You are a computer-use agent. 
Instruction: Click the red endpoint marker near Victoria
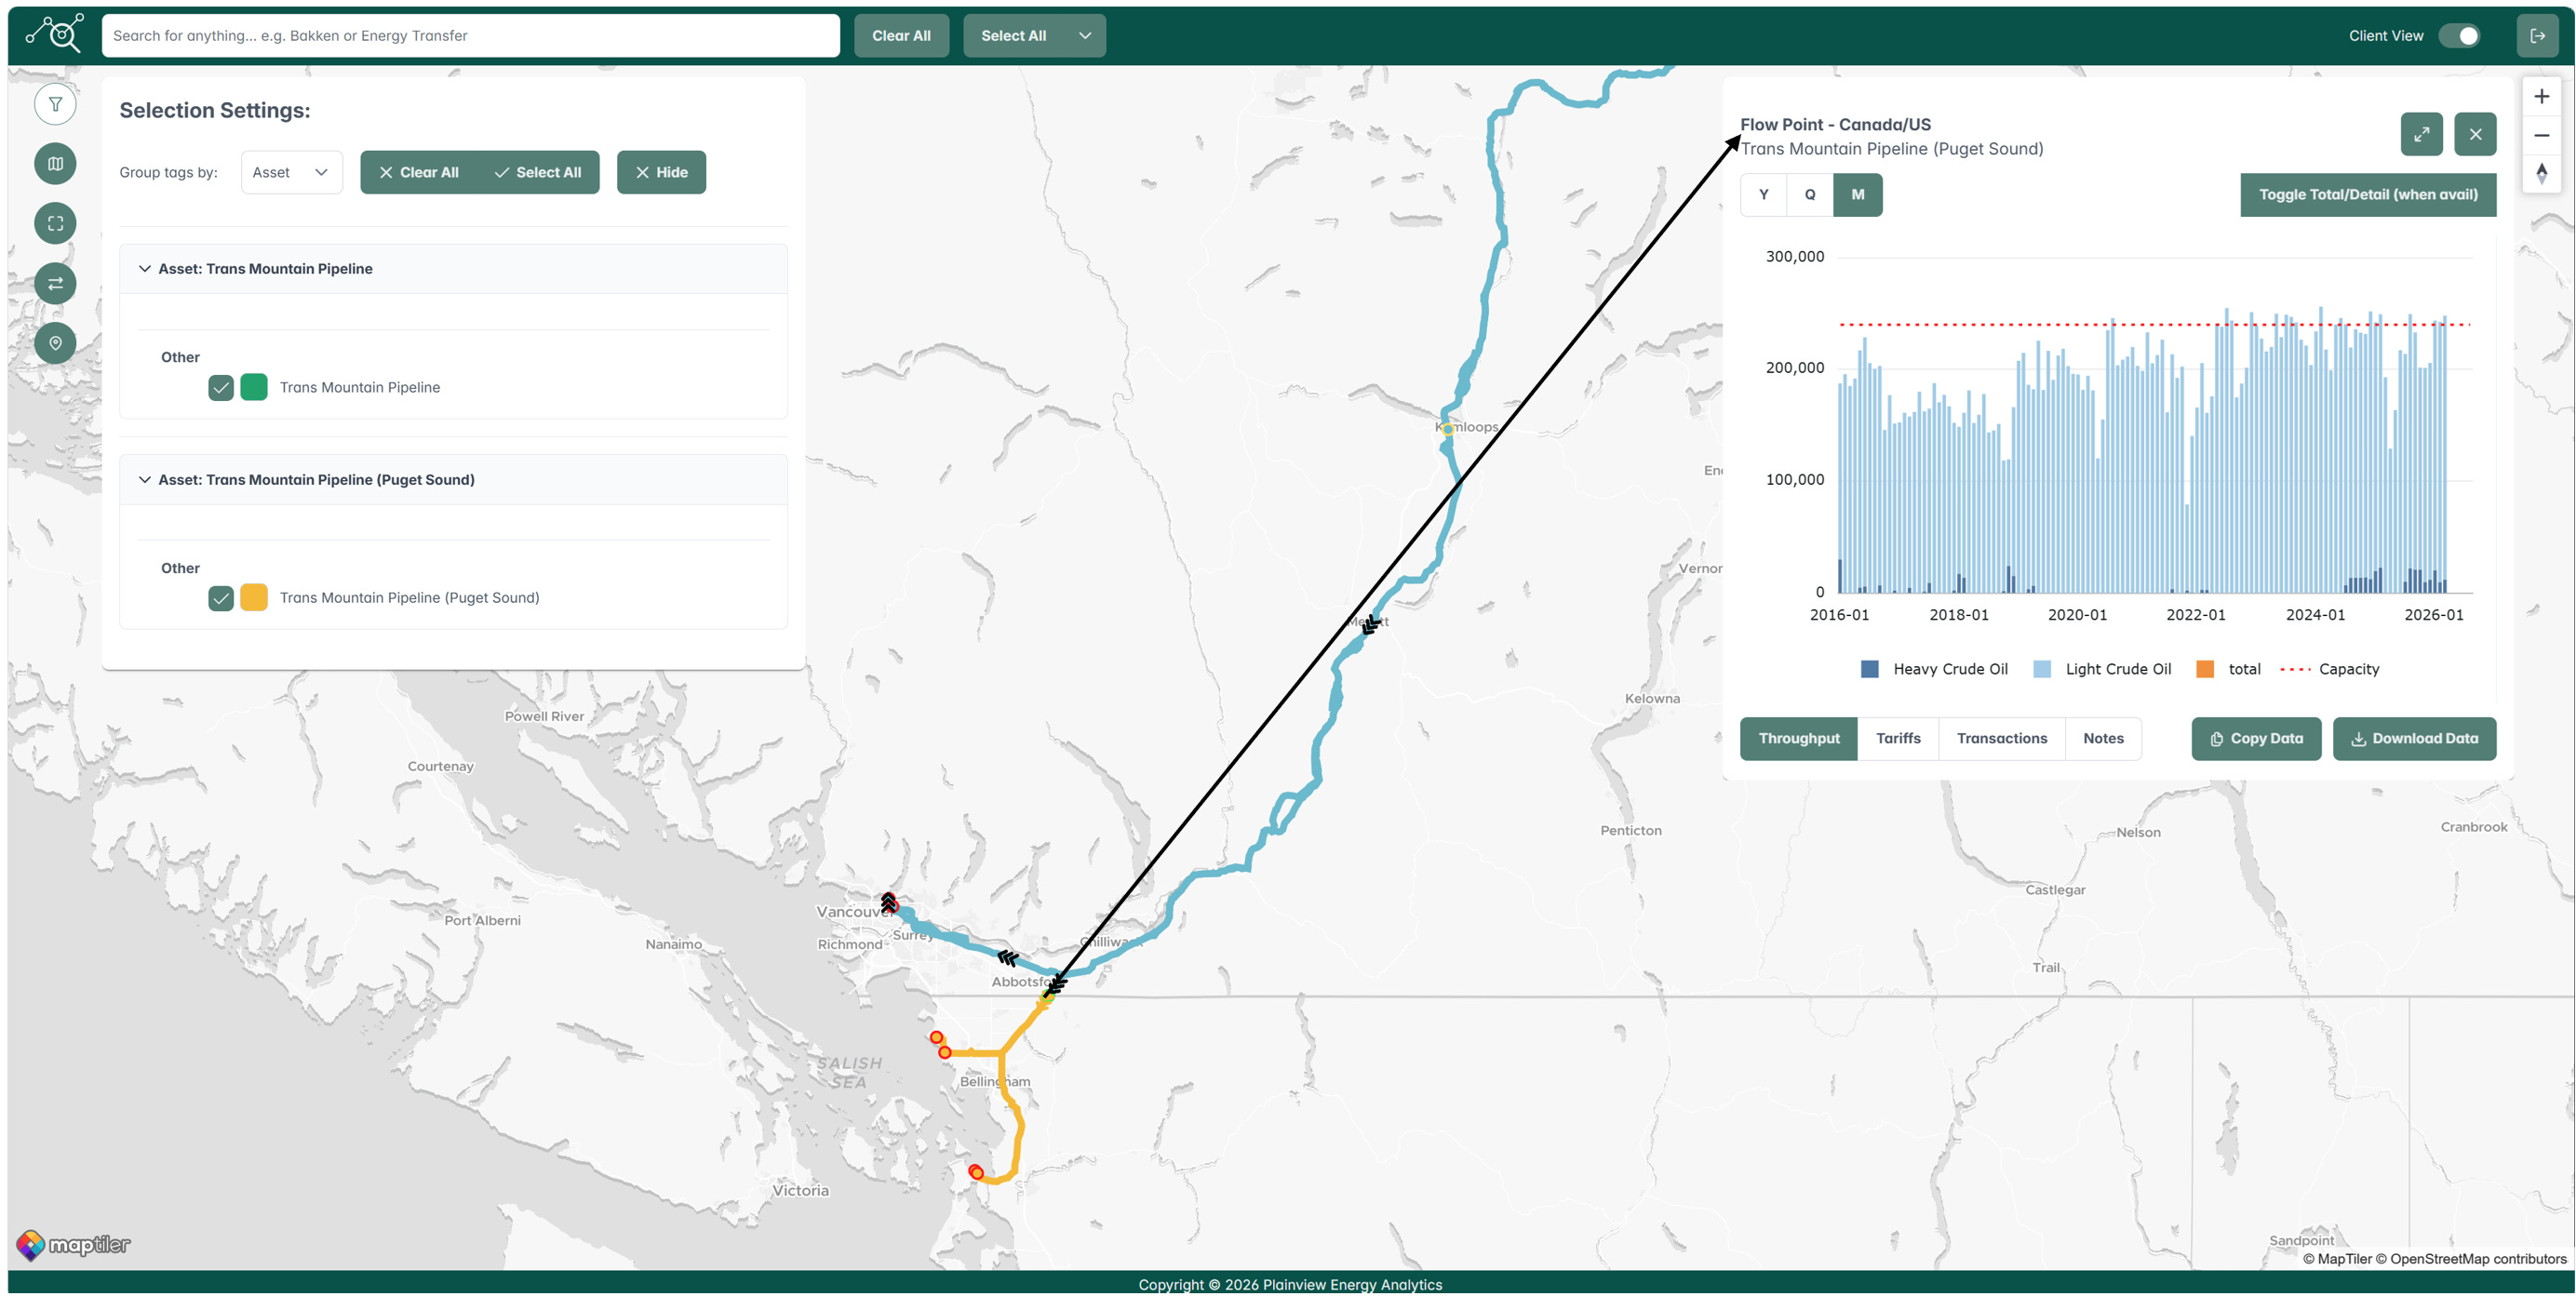(x=976, y=1172)
